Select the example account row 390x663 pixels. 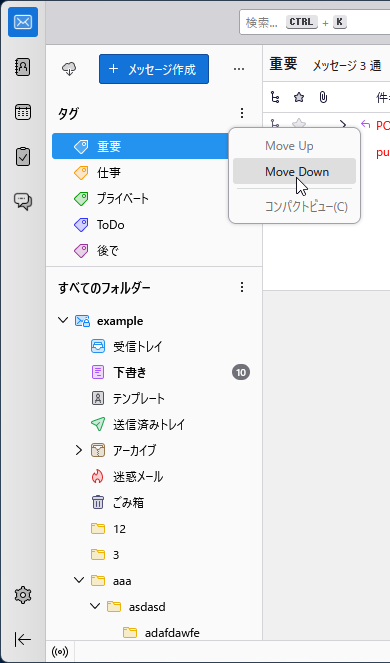(x=154, y=321)
